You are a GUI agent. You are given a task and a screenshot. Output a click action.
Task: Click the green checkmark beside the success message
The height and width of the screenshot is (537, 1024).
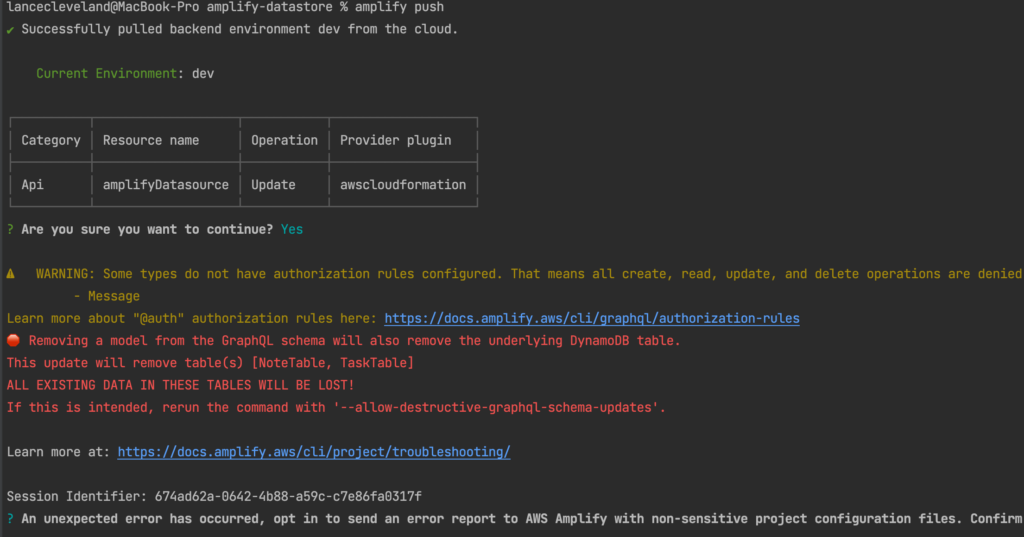pyautogui.click(x=11, y=29)
